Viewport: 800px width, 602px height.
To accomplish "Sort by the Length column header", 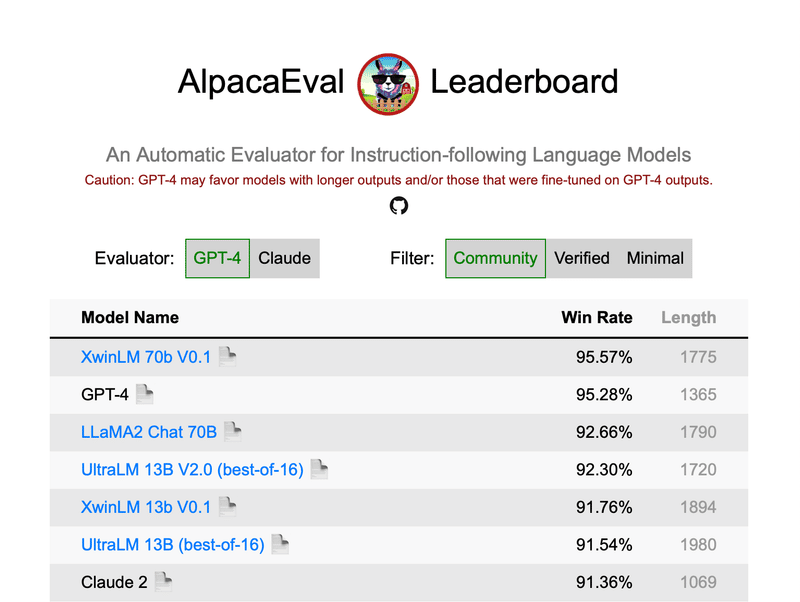I will tap(689, 317).
